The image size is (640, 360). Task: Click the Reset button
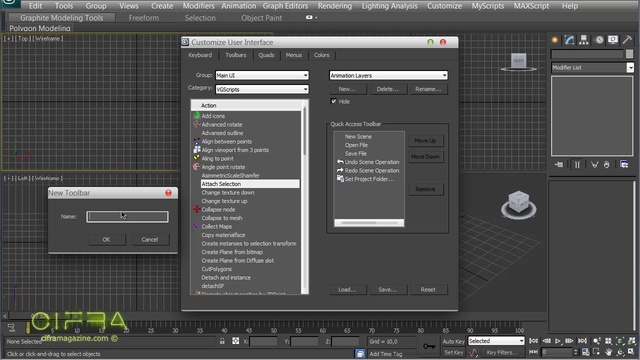click(x=428, y=289)
